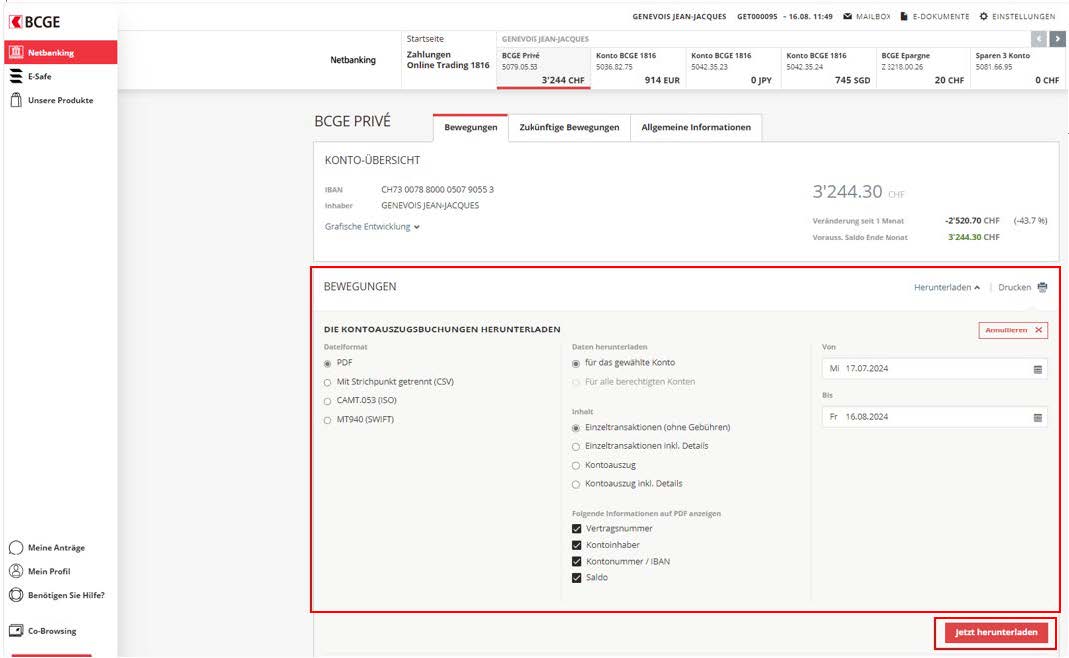Click the IBAN CH73 0078 8000 0507 9055 3
Screen dimensions: 1069x658
(437, 190)
